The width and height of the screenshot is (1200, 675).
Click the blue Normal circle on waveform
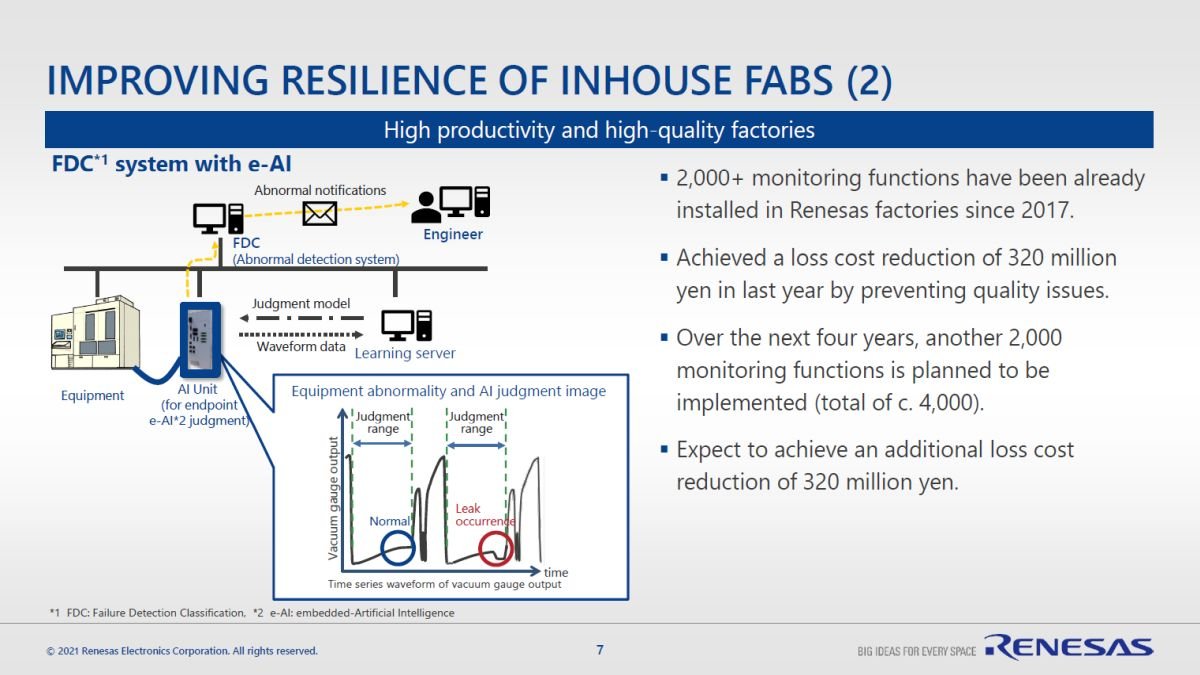[x=397, y=547]
